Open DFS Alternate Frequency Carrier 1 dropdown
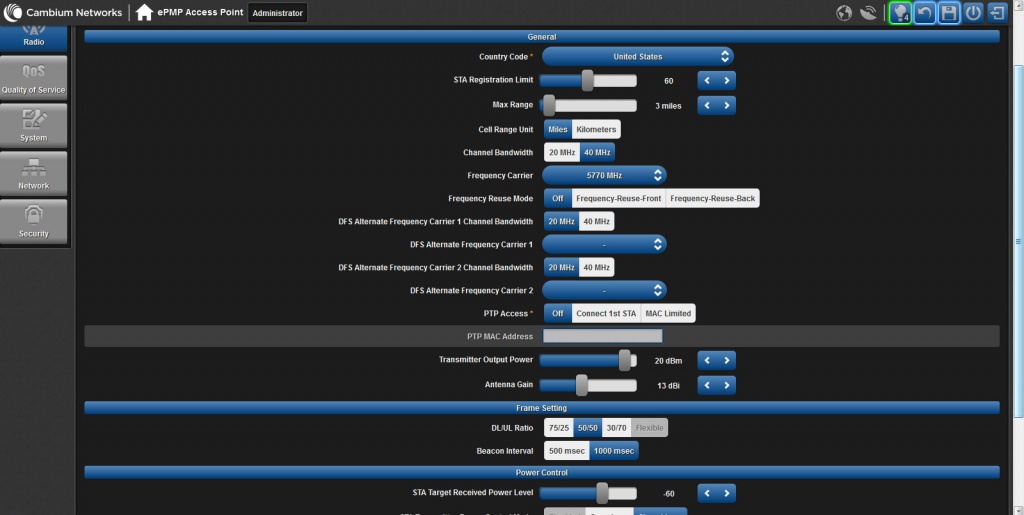Image resolution: width=1024 pixels, height=515 pixels. [604, 244]
